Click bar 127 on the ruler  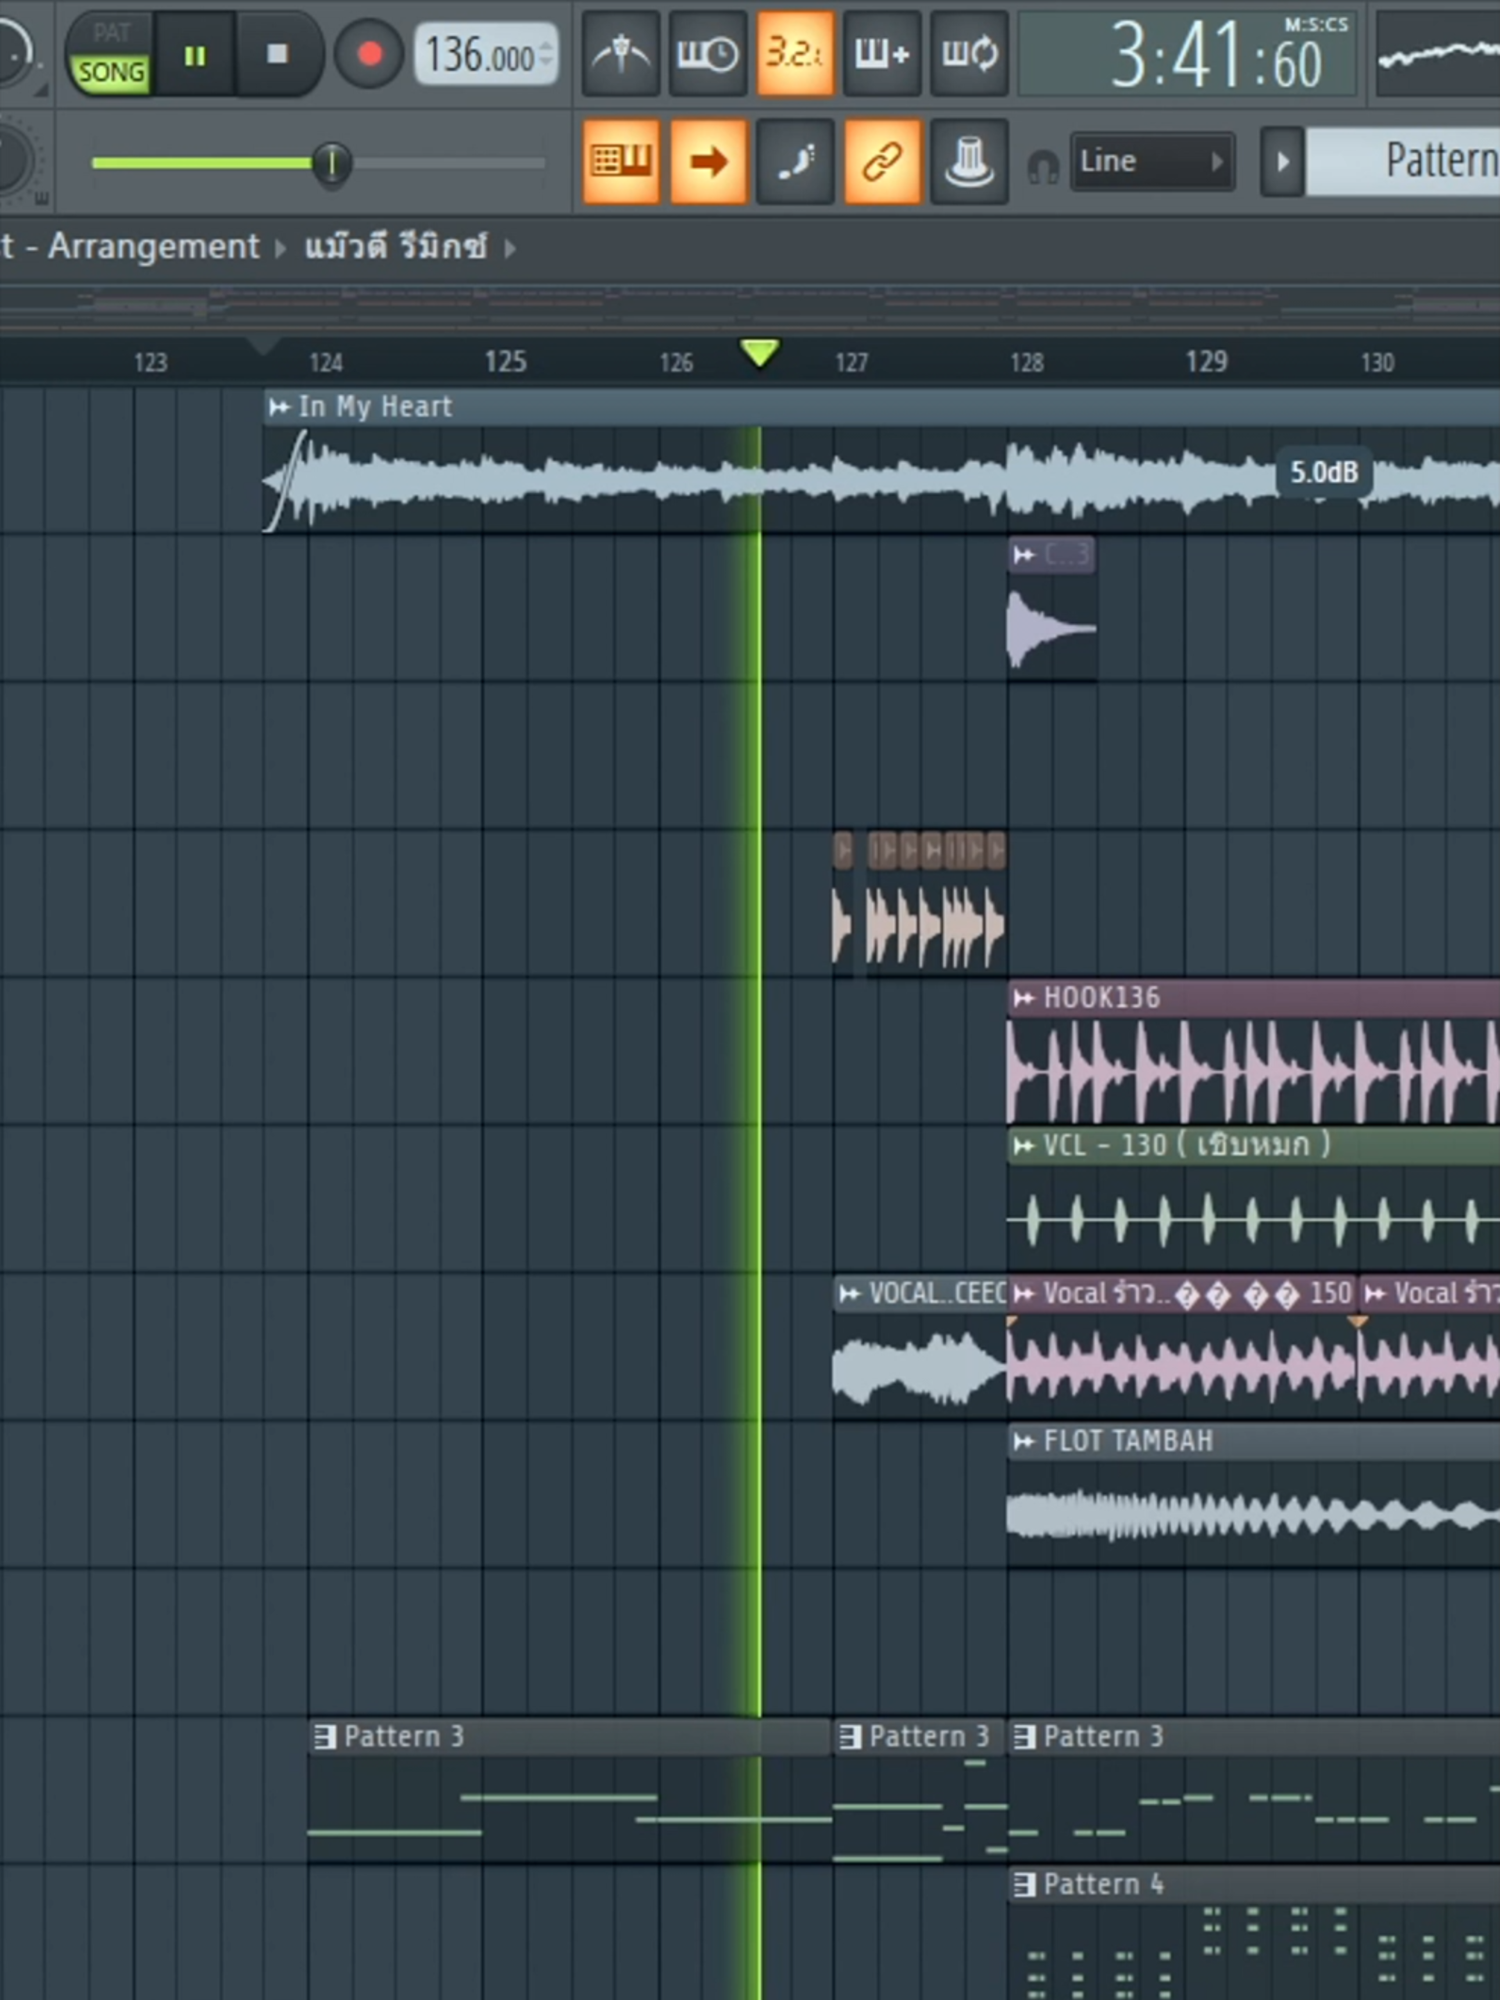pyautogui.click(x=851, y=362)
